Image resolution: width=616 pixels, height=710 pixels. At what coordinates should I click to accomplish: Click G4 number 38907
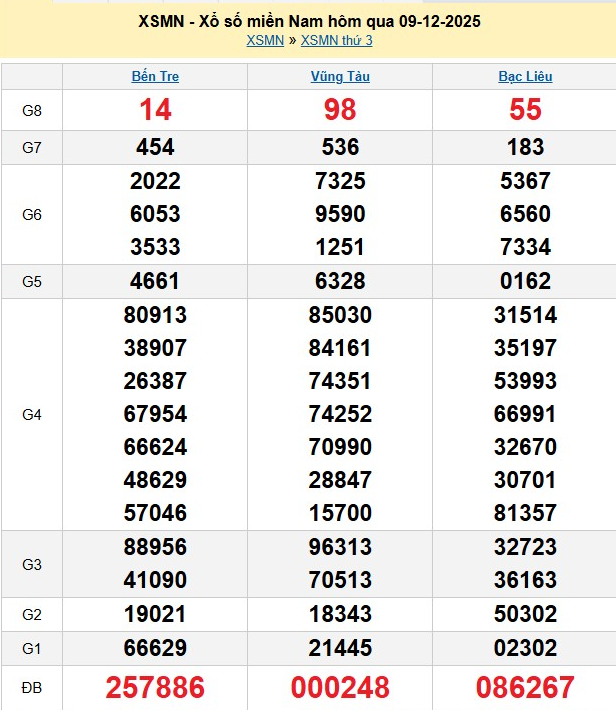coord(155,348)
